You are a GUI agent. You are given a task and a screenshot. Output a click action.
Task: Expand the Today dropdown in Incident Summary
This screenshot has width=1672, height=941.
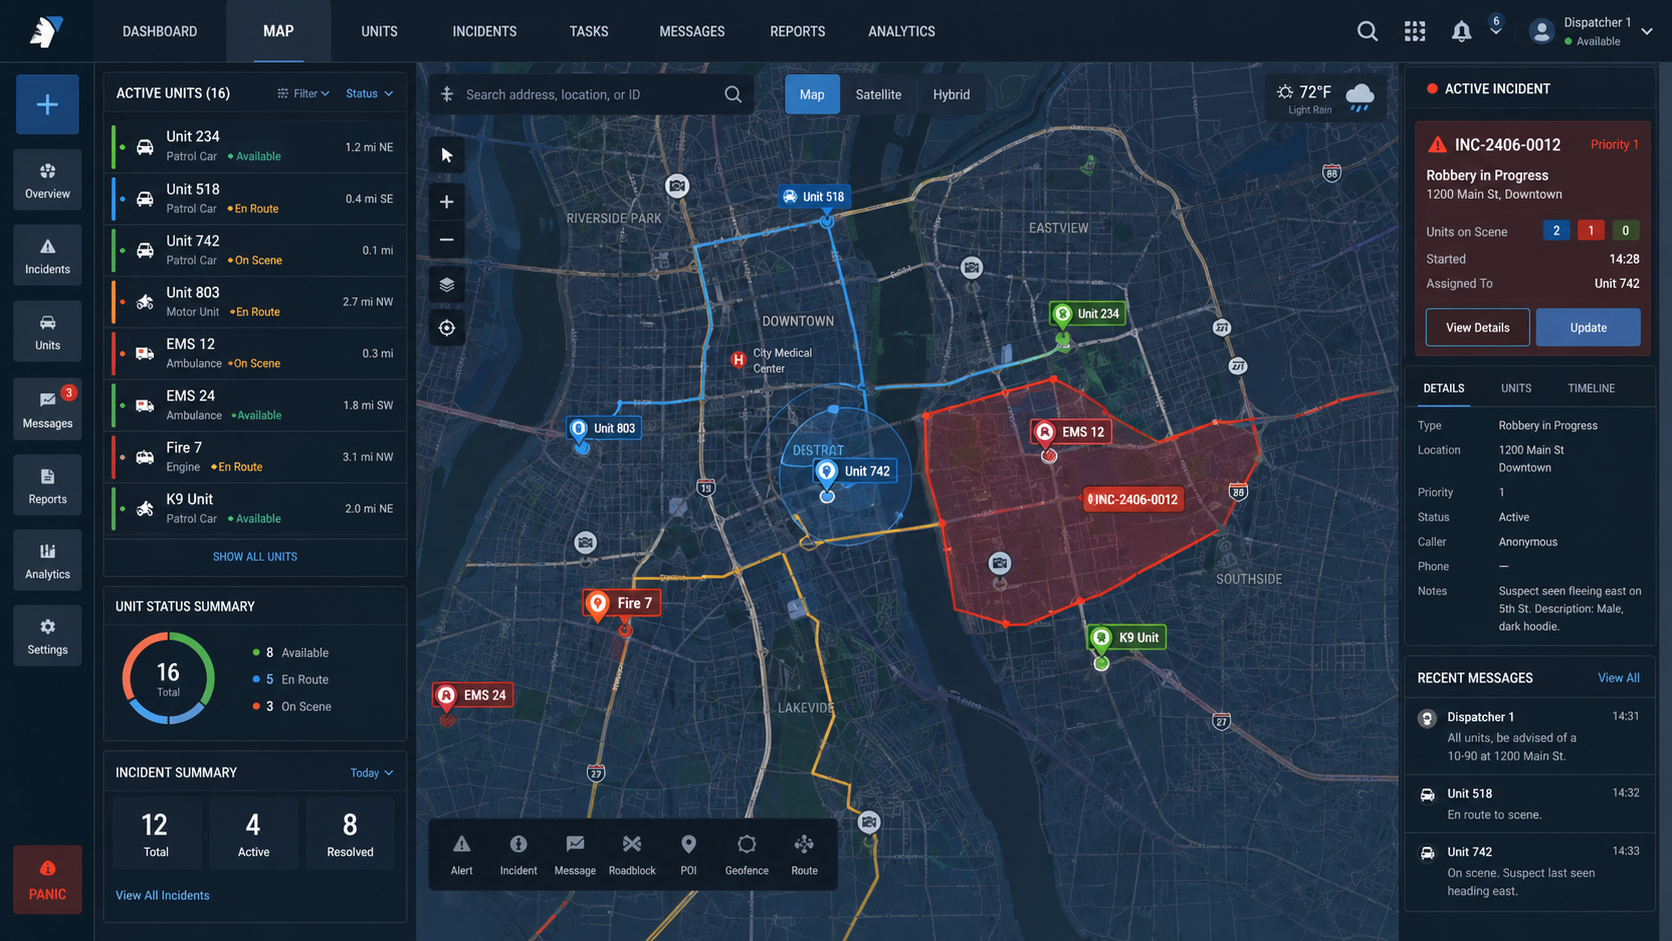(370, 772)
